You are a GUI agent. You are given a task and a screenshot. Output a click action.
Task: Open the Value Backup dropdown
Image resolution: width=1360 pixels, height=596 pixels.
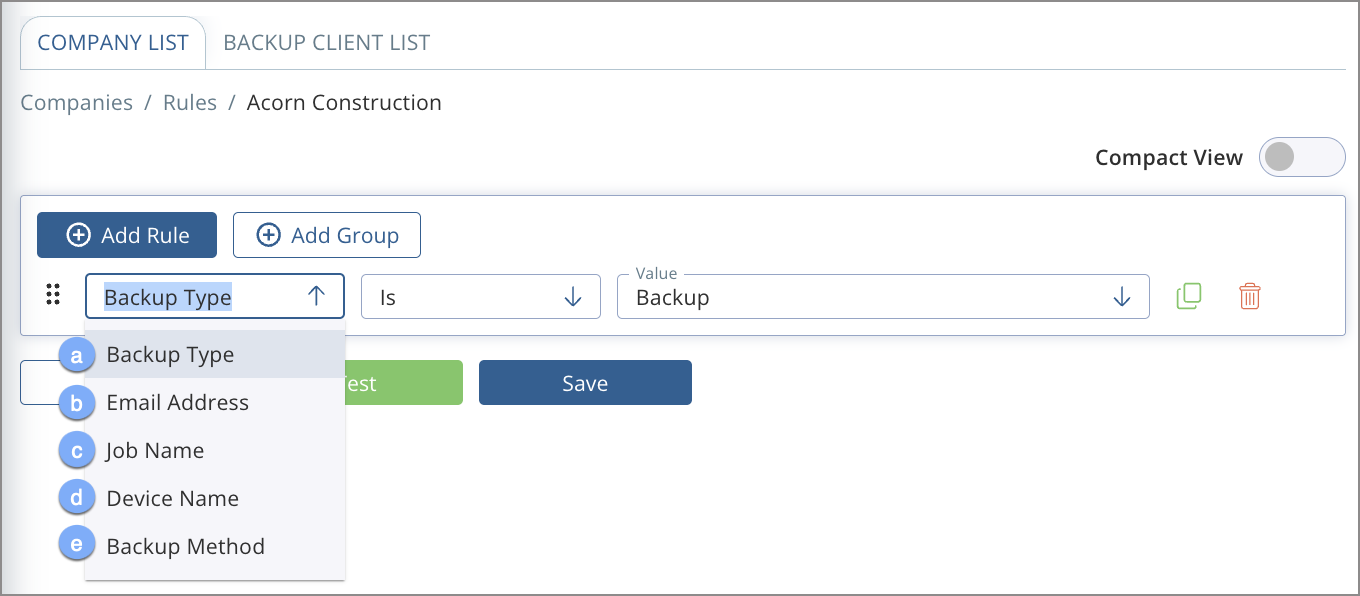(x=883, y=297)
